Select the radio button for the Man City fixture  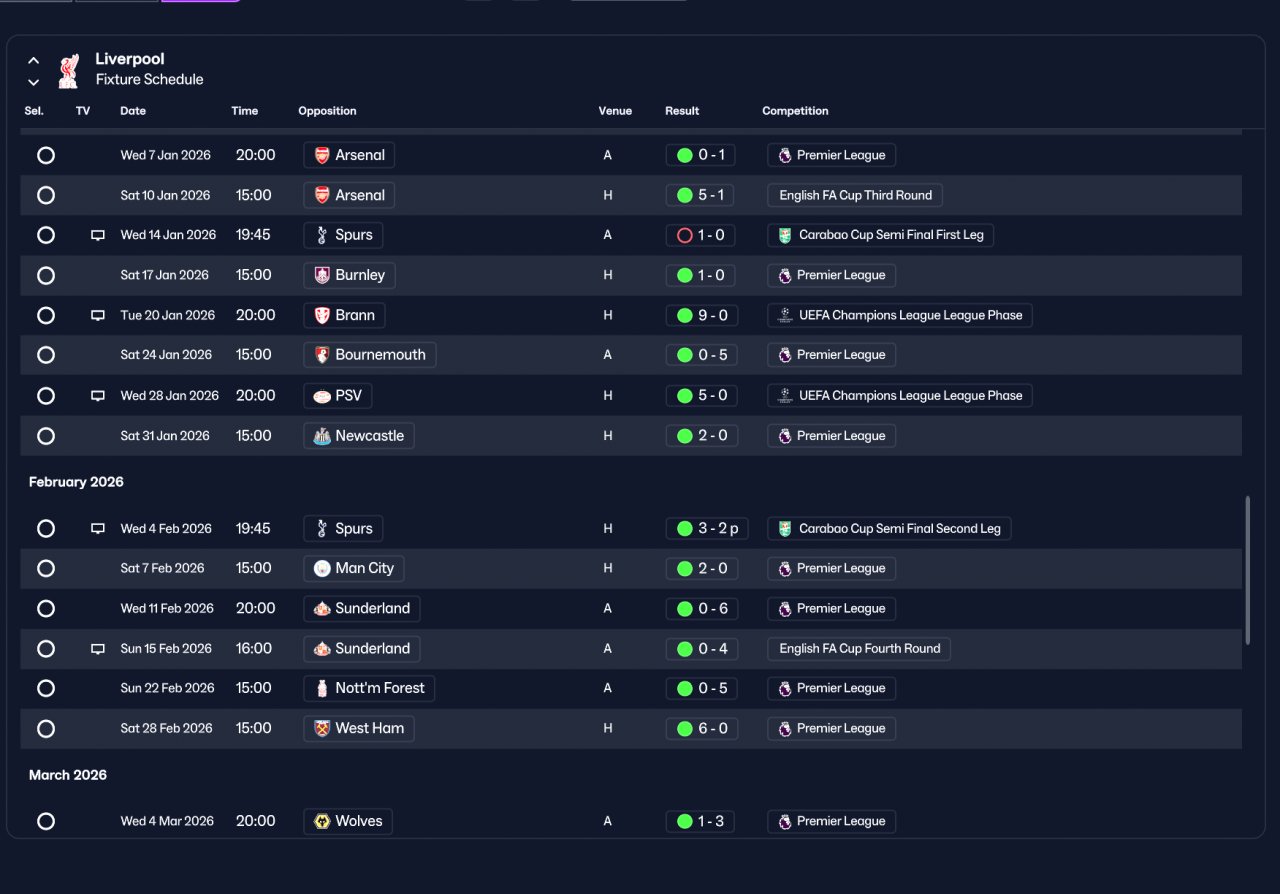[x=46, y=568]
